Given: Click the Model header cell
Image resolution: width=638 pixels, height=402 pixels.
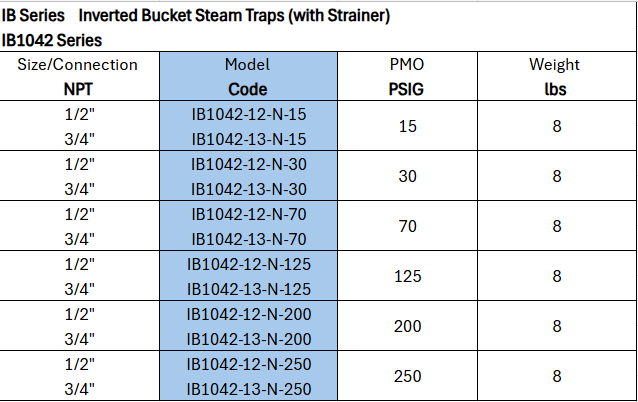Looking at the screenshot, I should [x=248, y=65].
